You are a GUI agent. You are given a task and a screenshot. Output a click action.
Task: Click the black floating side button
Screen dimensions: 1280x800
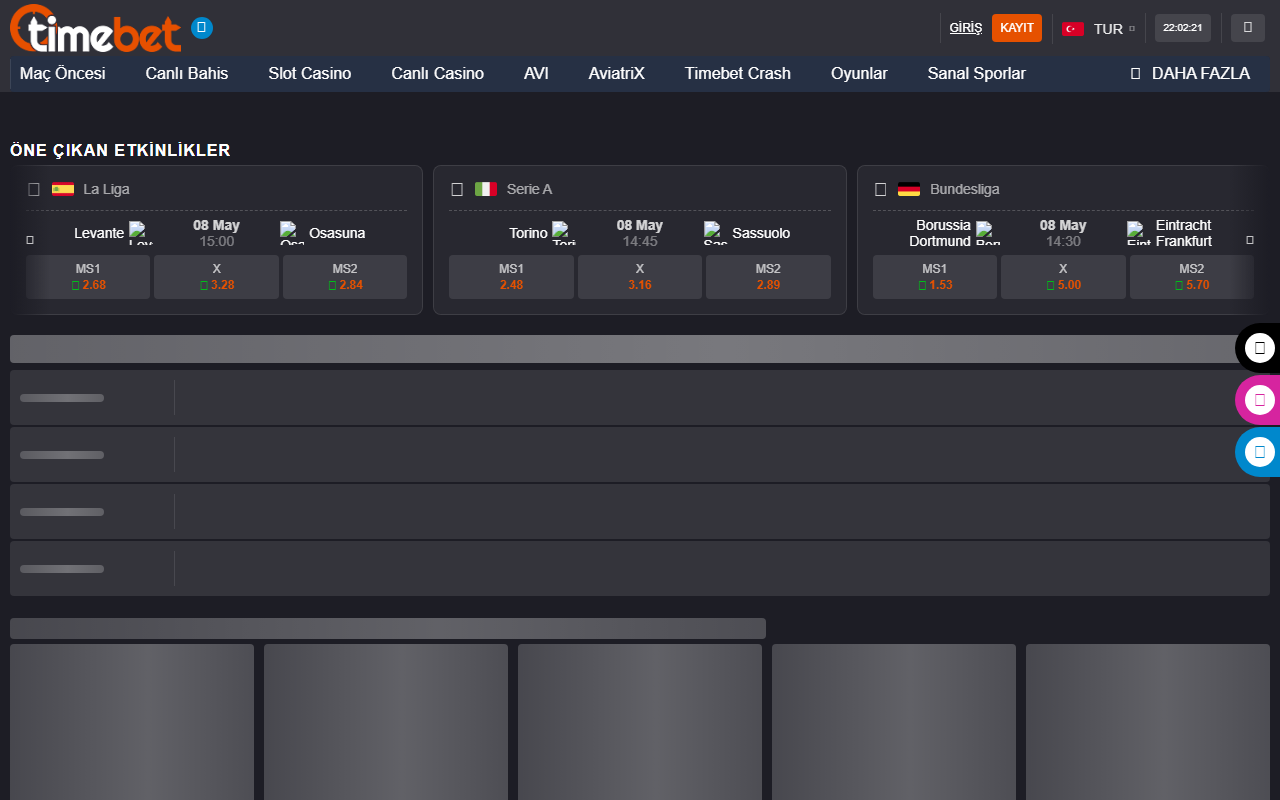coord(1259,348)
